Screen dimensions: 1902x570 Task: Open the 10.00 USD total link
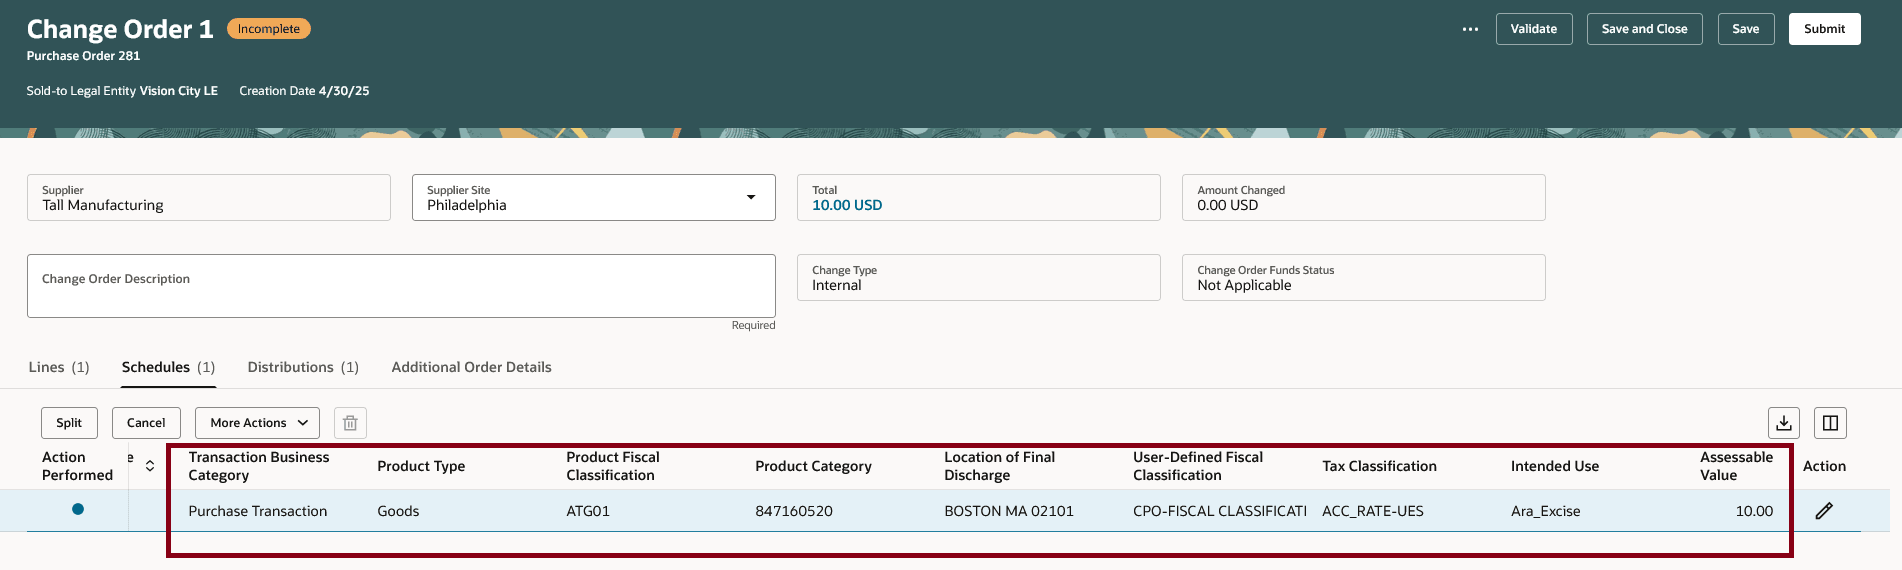(847, 205)
